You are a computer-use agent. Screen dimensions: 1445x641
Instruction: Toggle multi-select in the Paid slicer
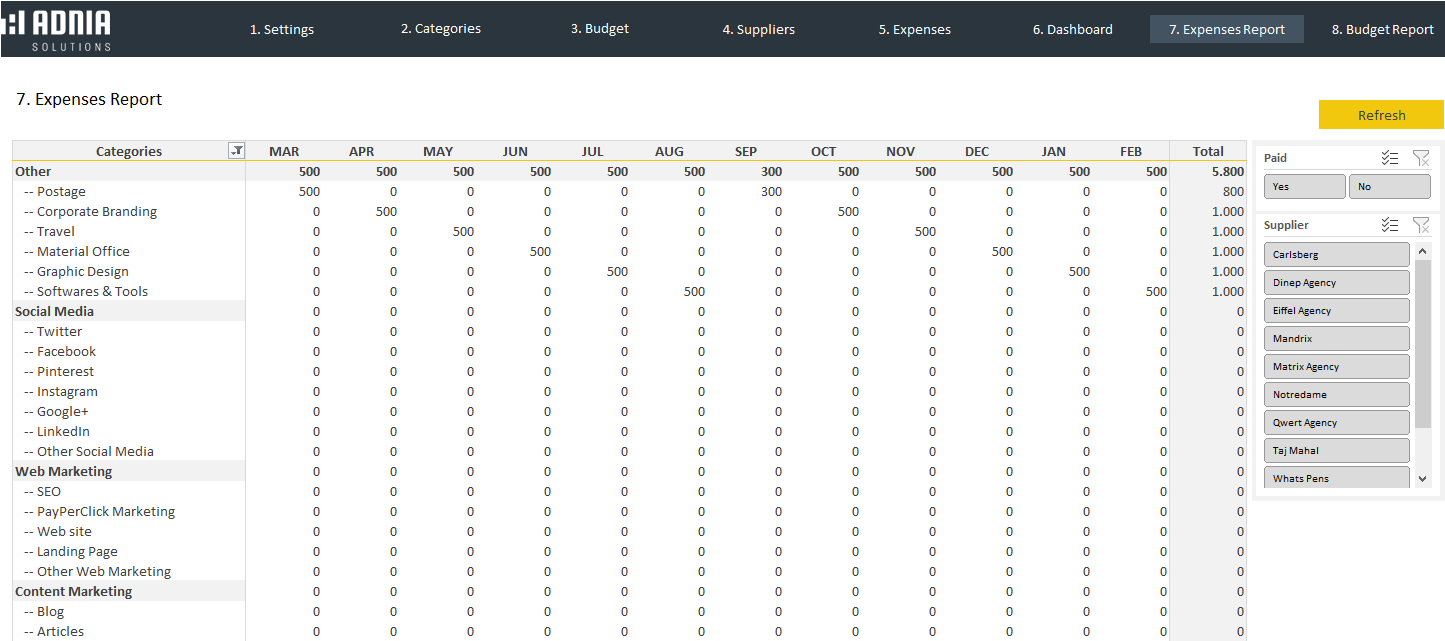pos(1389,158)
